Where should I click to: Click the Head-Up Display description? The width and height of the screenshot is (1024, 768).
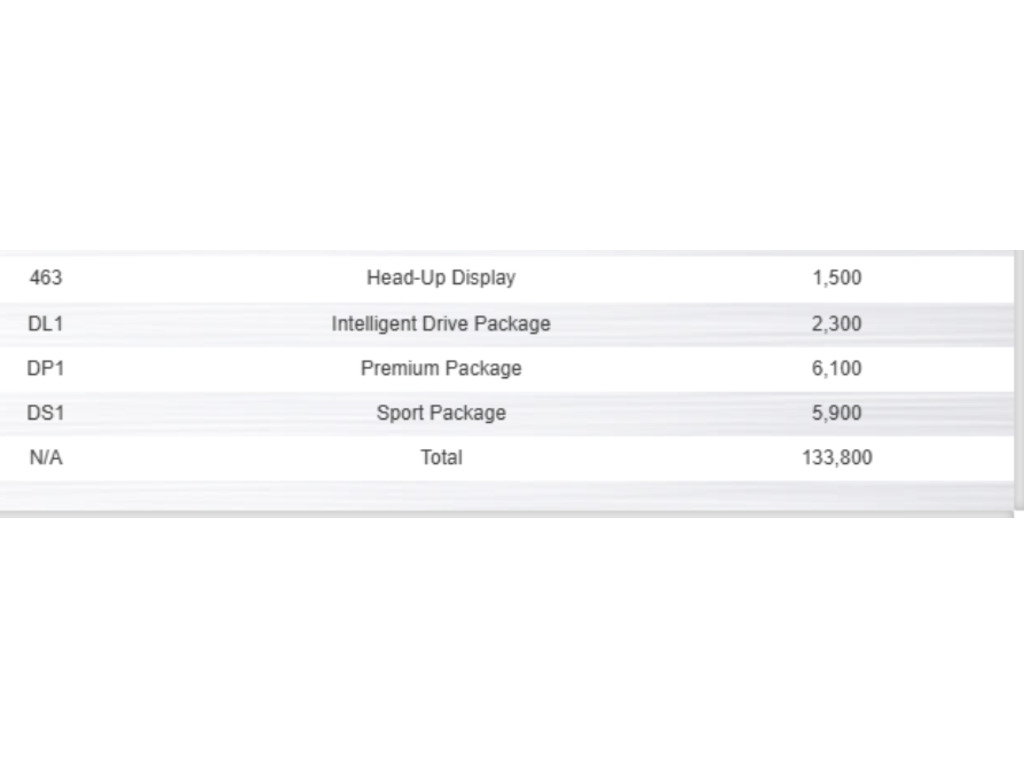(x=441, y=278)
